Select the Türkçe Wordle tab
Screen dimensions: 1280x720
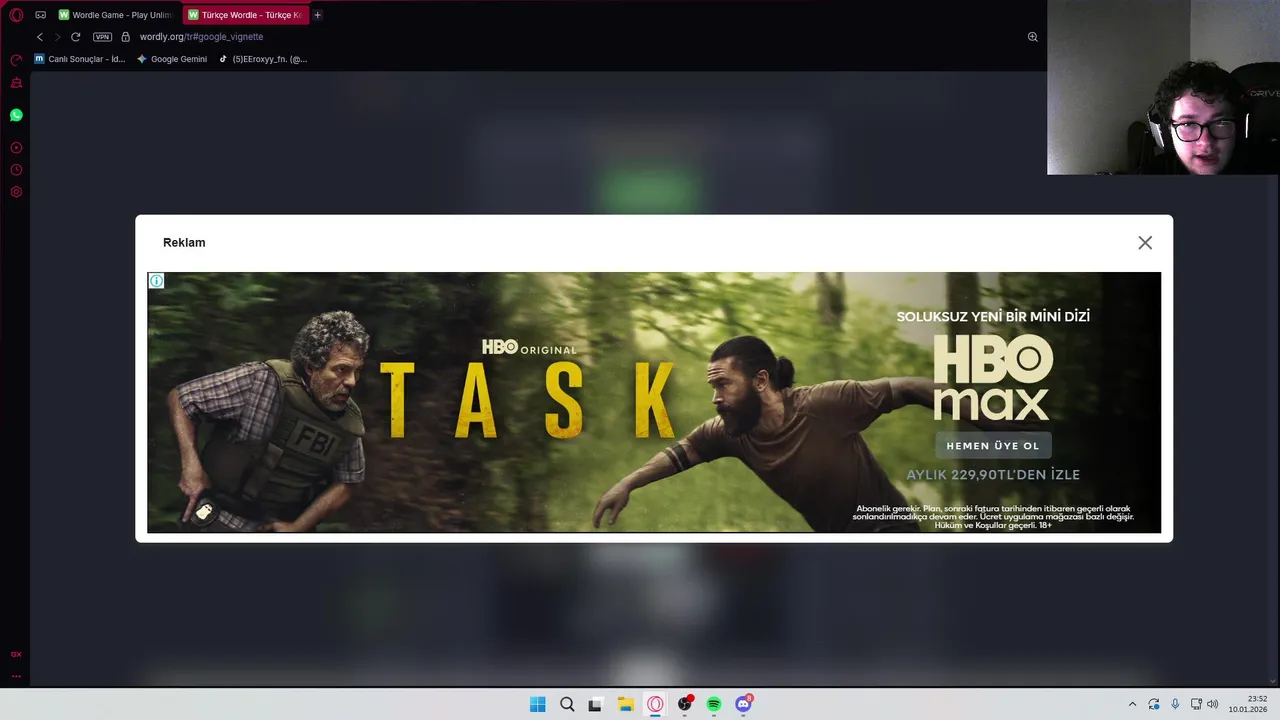[245, 15]
